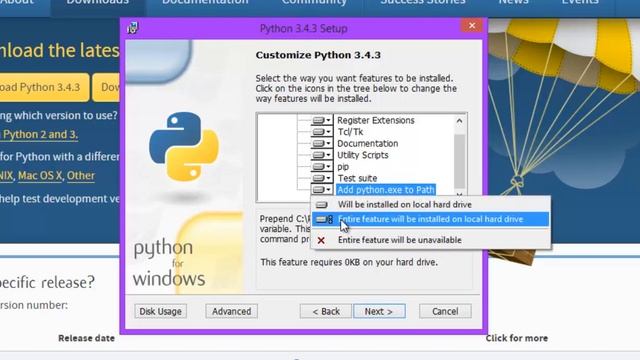This screenshot has height=360, width=640.
Task: Cancel the Python setup
Action: pos(445,311)
